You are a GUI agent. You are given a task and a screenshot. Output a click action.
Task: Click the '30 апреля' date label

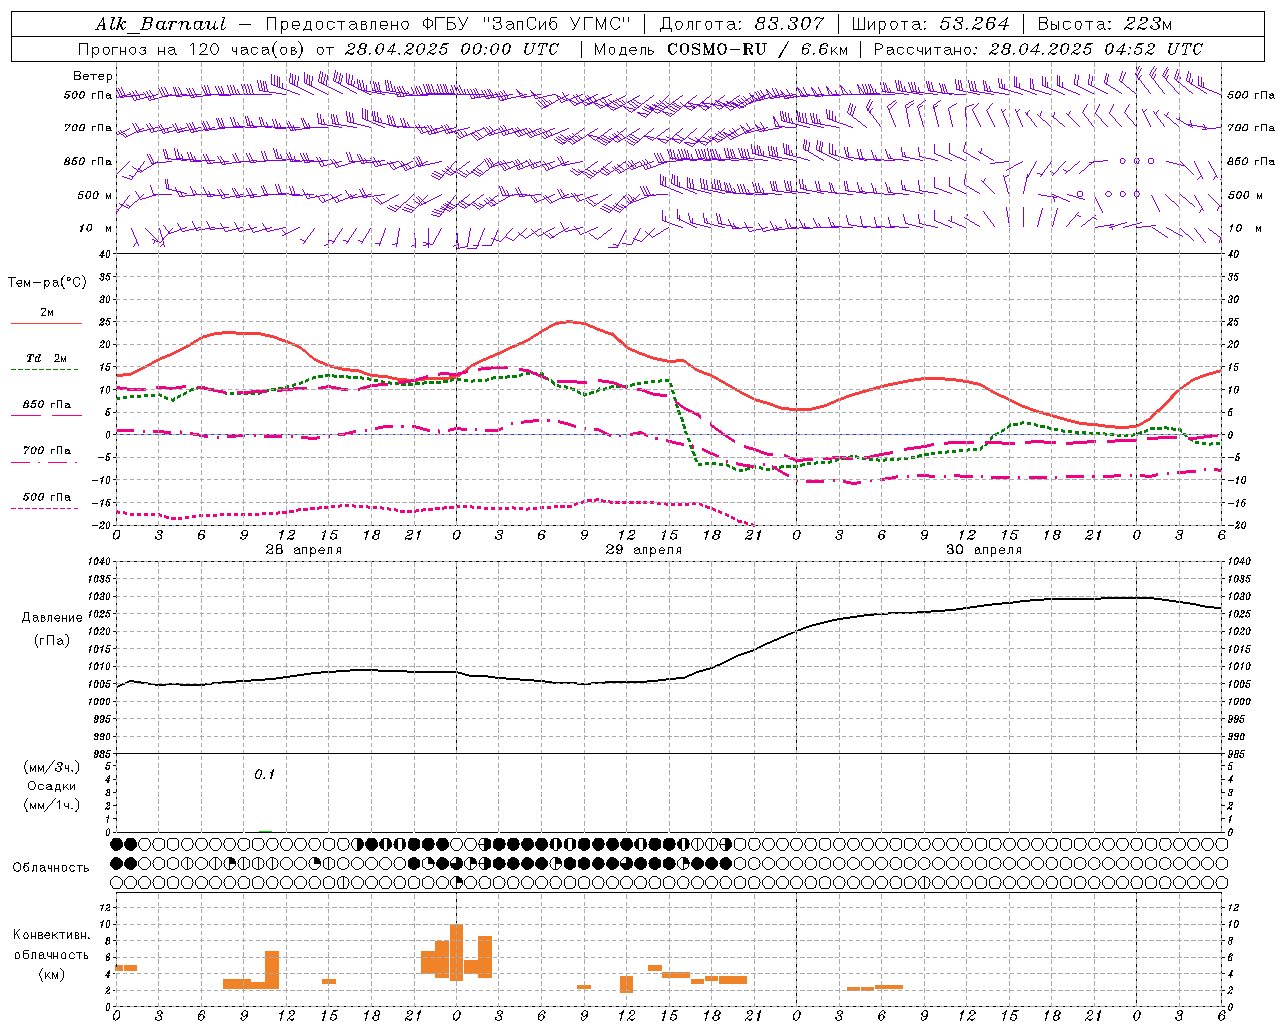point(983,550)
